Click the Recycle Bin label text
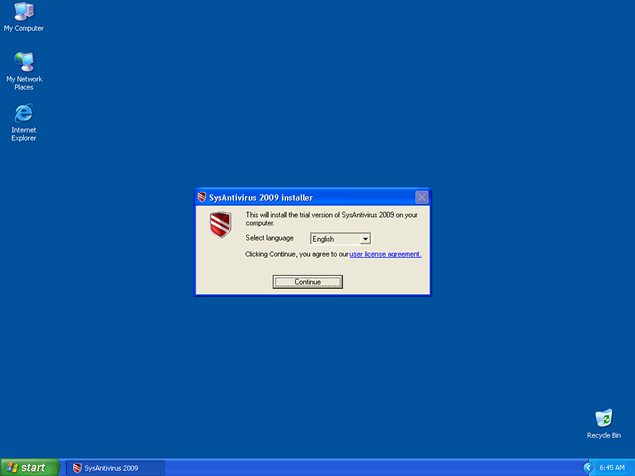Viewport: 635px width, 476px height. [x=603, y=435]
